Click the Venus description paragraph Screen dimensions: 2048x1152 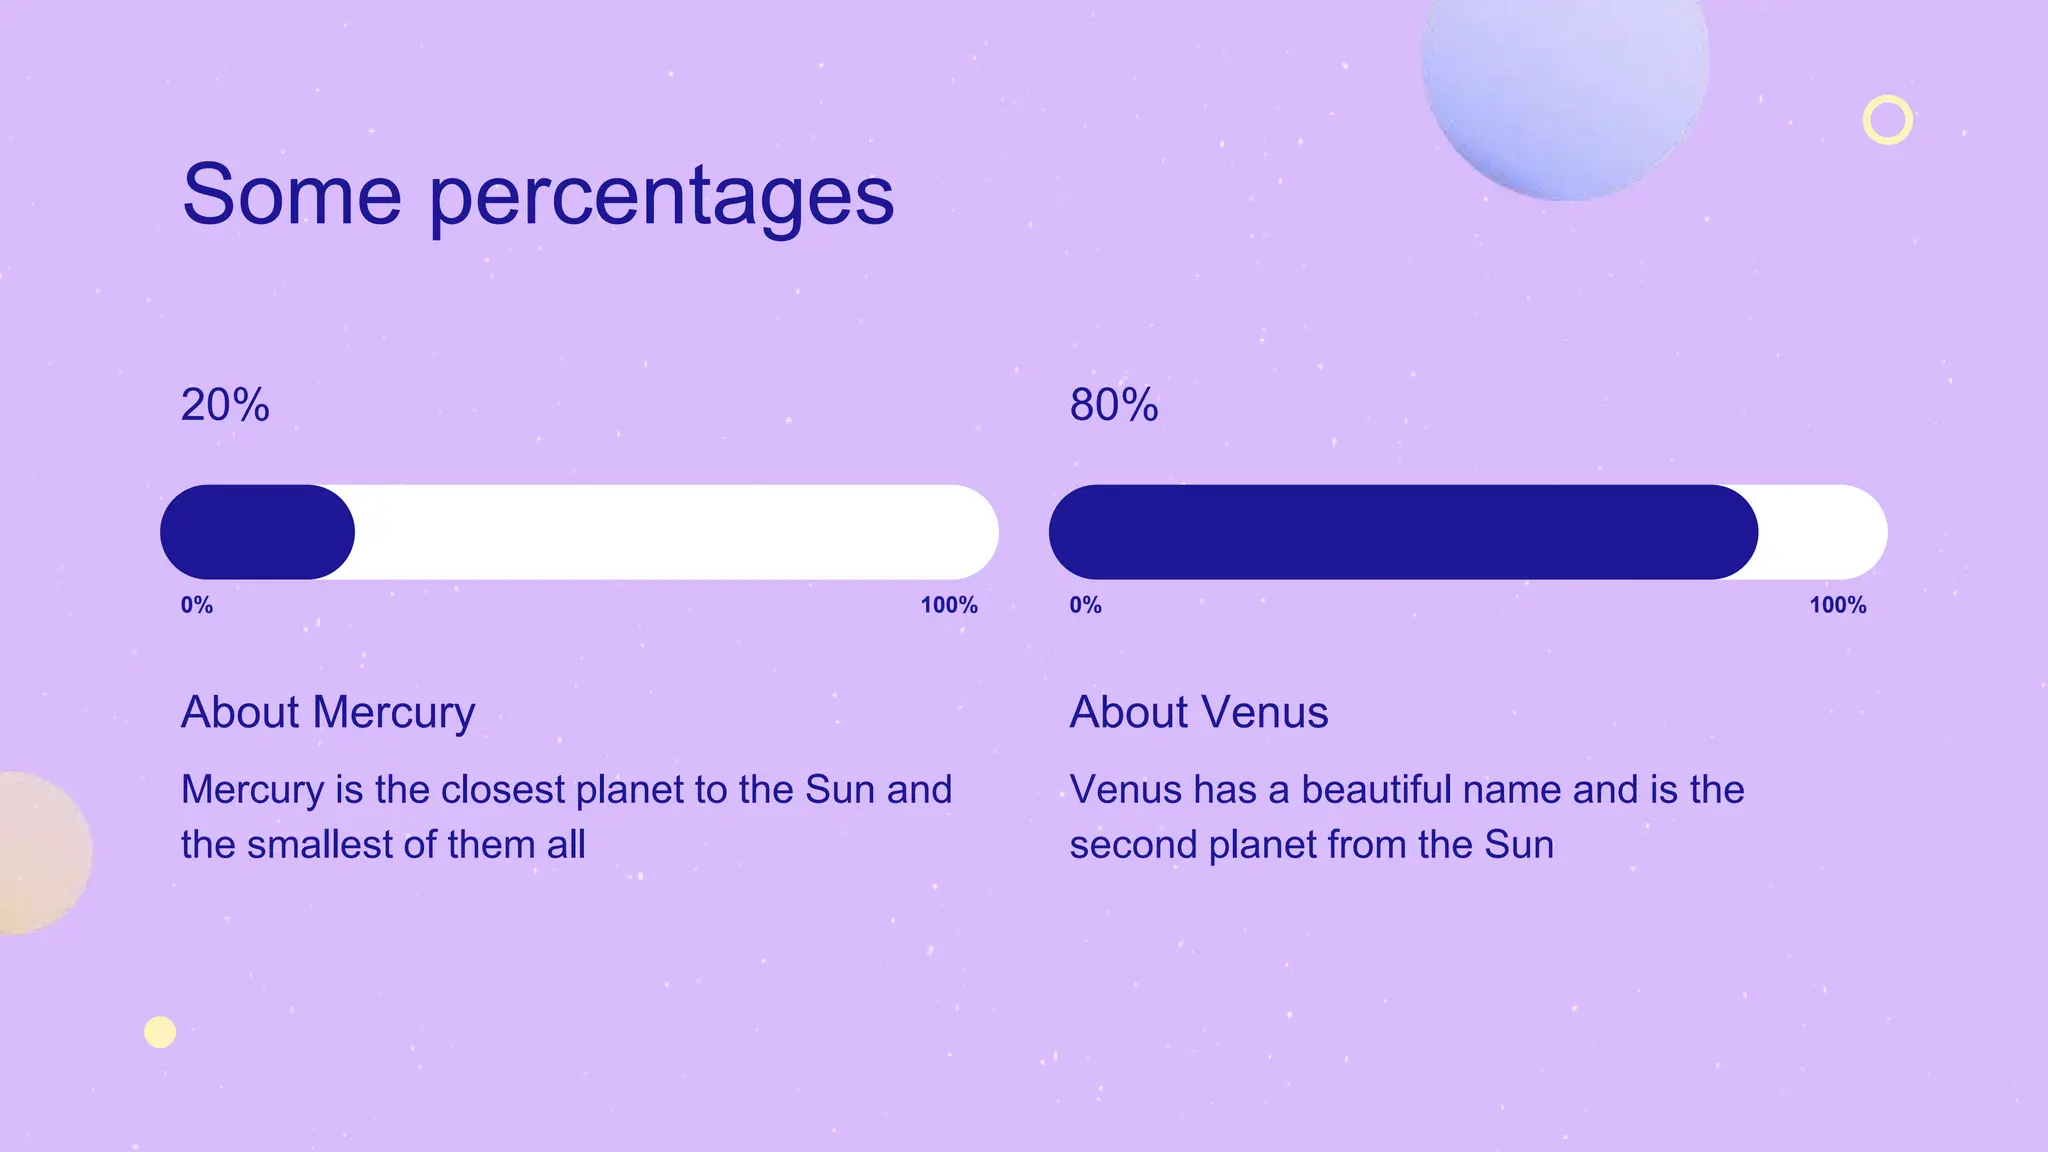pos(1406,816)
